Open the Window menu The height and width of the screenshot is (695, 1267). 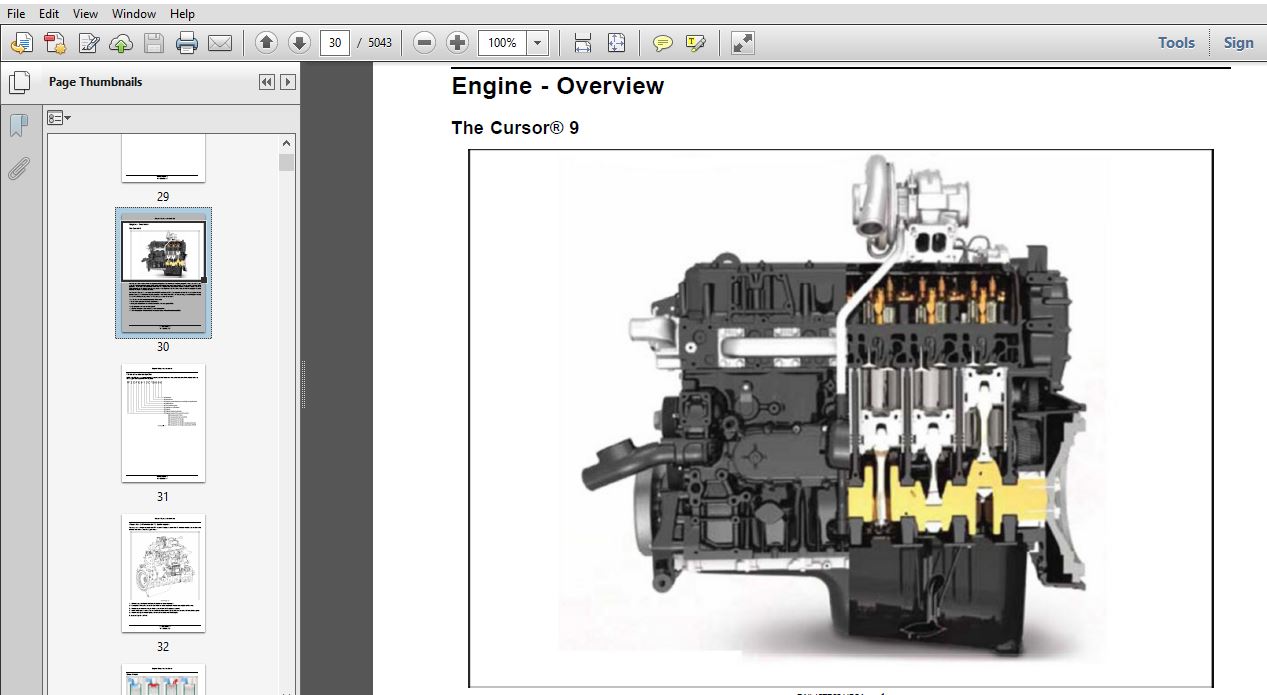(x=134, y=14)
